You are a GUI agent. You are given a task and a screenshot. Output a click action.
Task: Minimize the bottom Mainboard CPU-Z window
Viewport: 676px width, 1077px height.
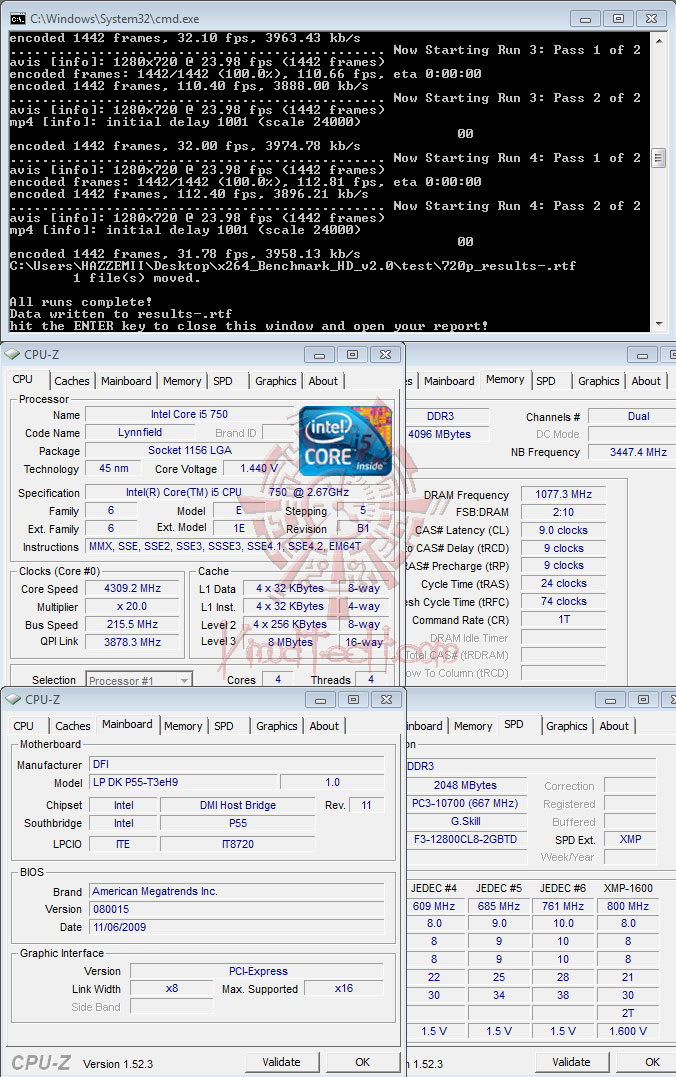pyautogui.click(x=320, y=699)
